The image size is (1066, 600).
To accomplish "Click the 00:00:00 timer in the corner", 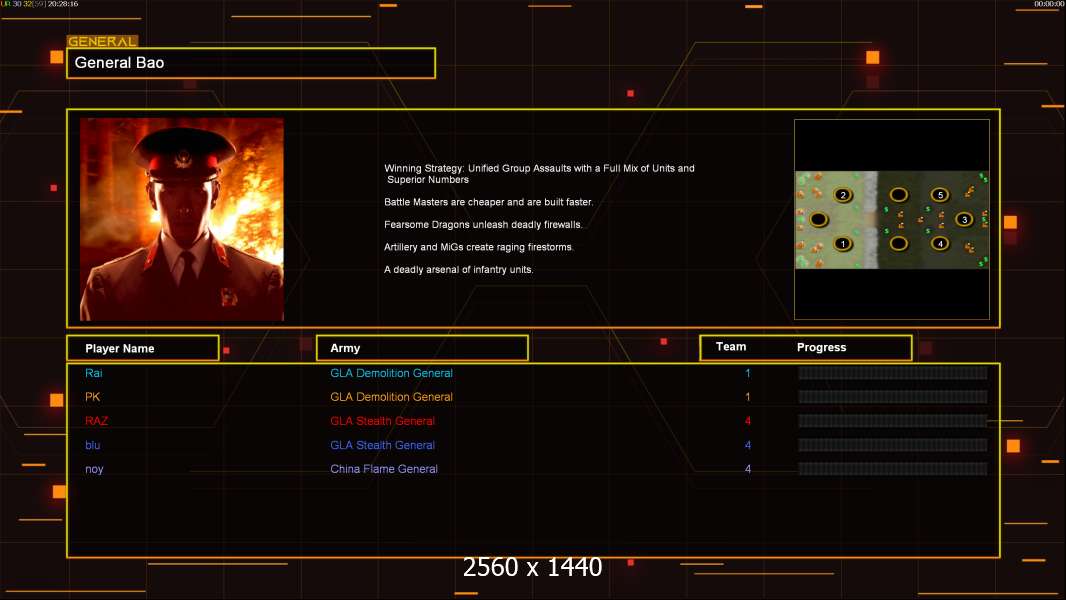I will point(1048,4).
